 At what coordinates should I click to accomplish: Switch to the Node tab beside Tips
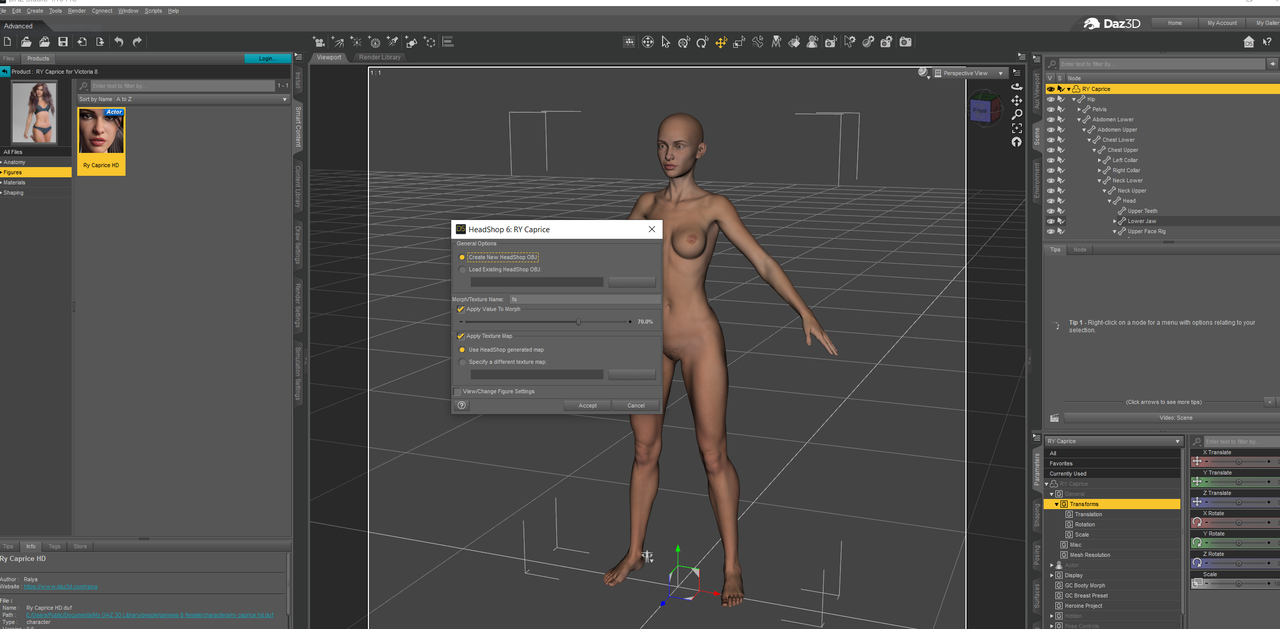tap(1080, 249)
